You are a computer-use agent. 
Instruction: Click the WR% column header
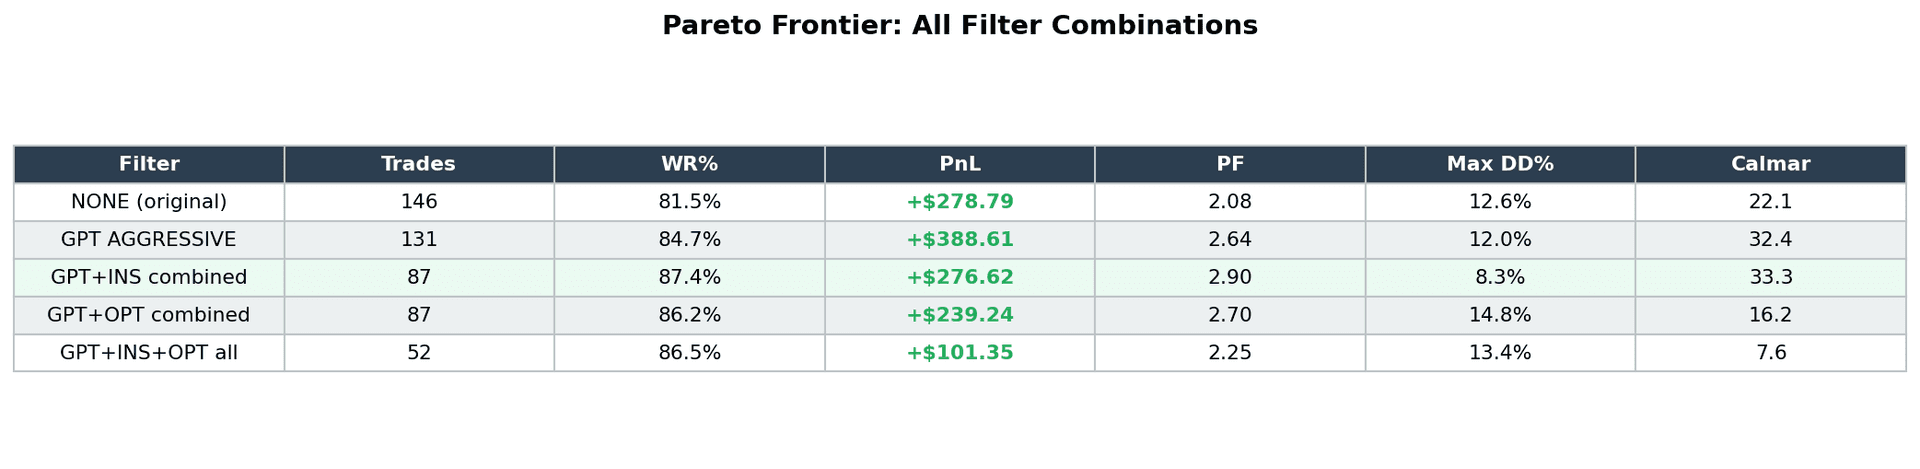click(x=689, y=164)
